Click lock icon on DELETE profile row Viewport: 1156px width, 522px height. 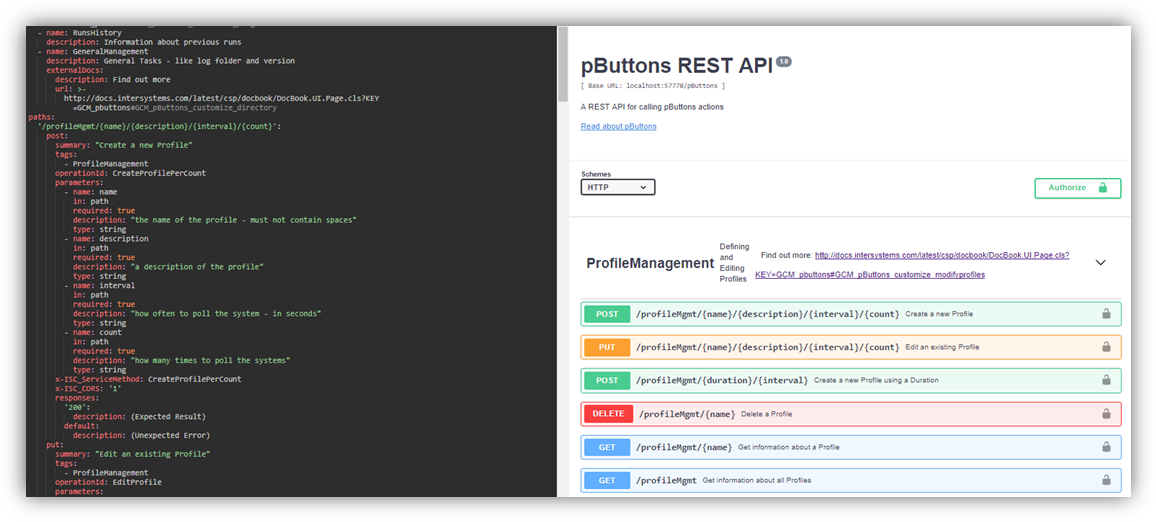(x=1106, y=414)
